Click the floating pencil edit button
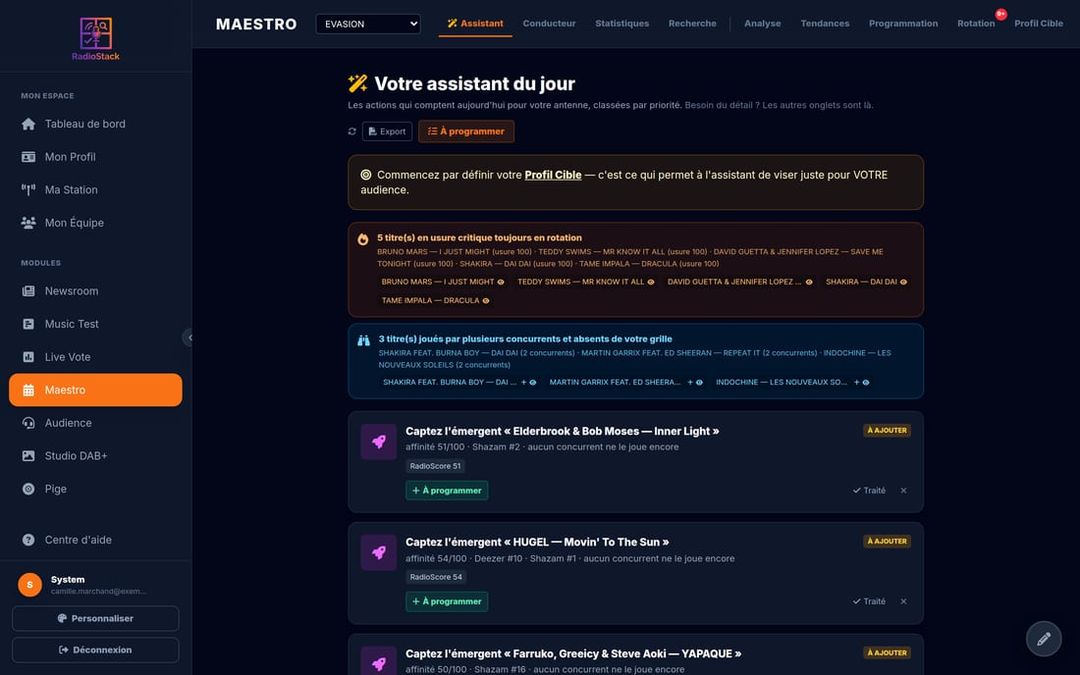This screenshot has width=1080, height=675. (1043, 639)
